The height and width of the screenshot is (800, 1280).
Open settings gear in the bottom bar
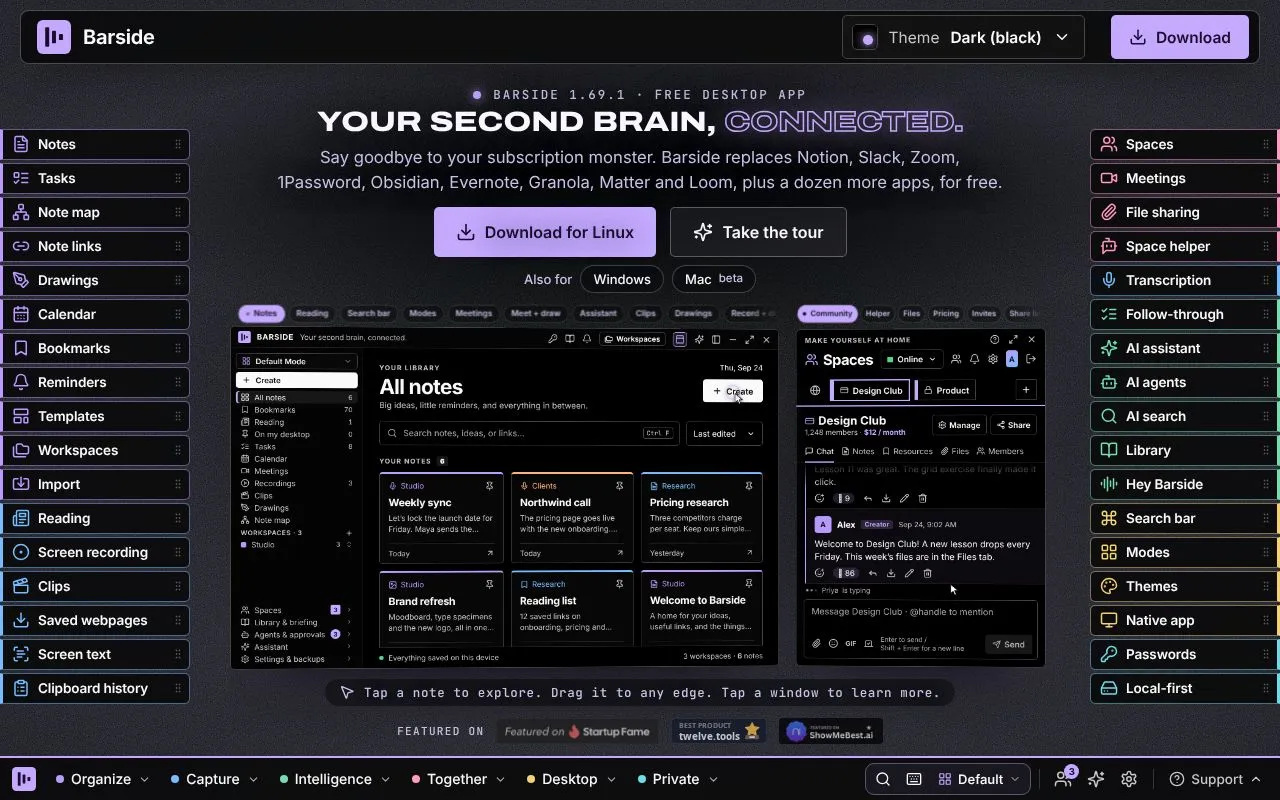click(1129, 779)
